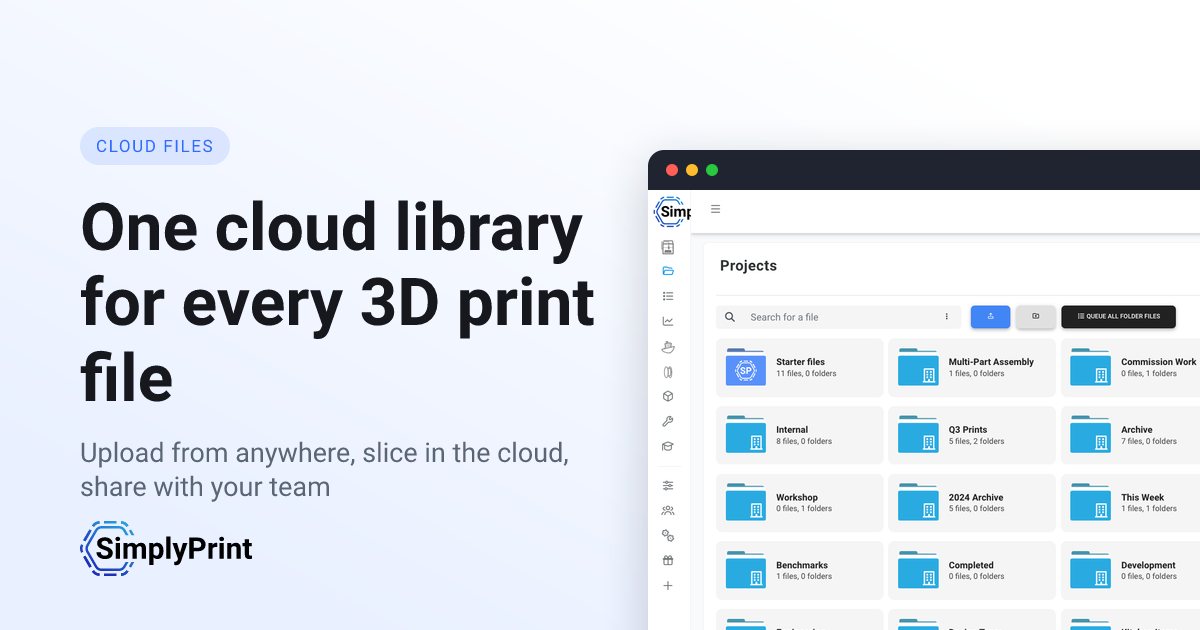This screenshot has width=1200, height=630.
Task: Click the magnifier icon in the search bar
Action: (730, 317)
